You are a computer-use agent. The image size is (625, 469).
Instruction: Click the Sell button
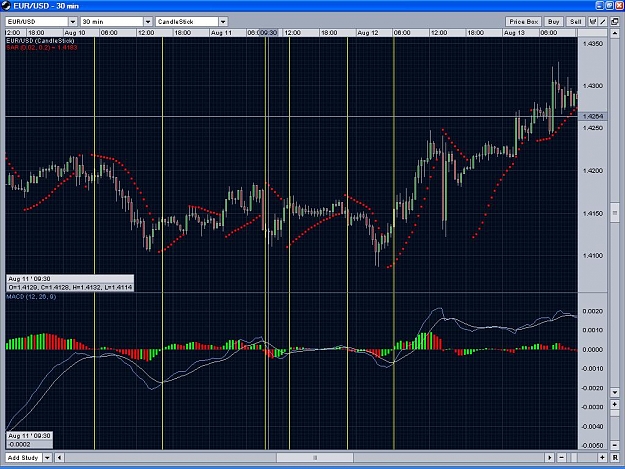click(x=575, y=22)
